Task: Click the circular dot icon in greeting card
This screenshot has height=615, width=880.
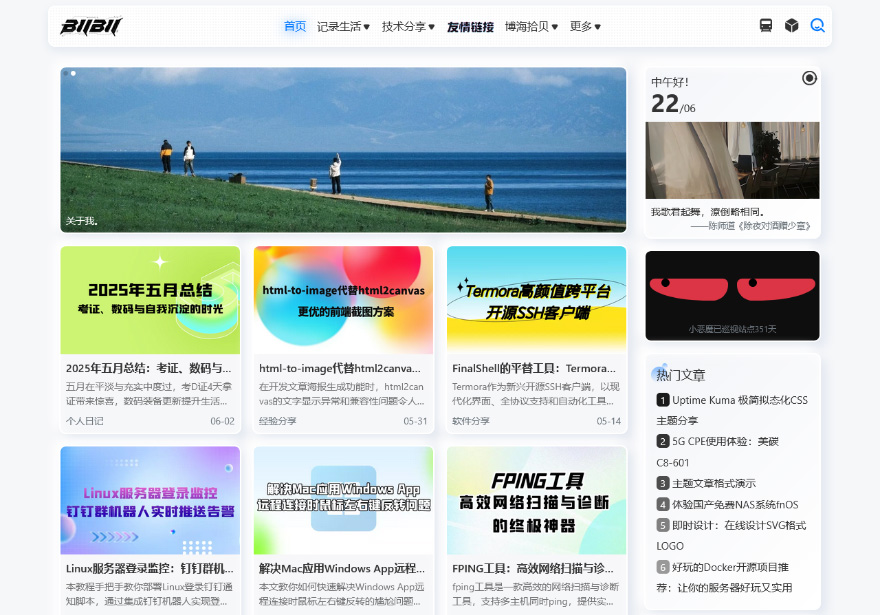Action: click(809, 78)
